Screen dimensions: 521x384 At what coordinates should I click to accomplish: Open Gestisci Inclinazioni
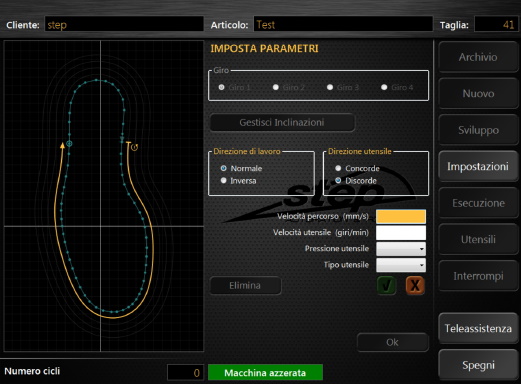282,122
